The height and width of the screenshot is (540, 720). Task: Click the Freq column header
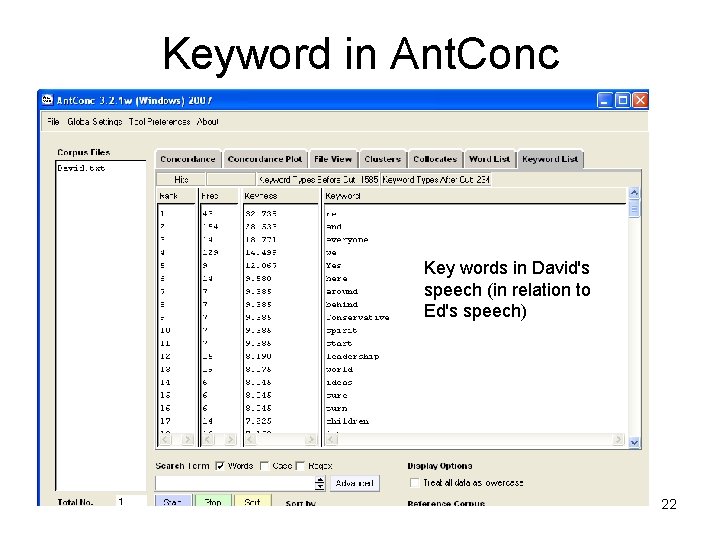tap(219, 196)
